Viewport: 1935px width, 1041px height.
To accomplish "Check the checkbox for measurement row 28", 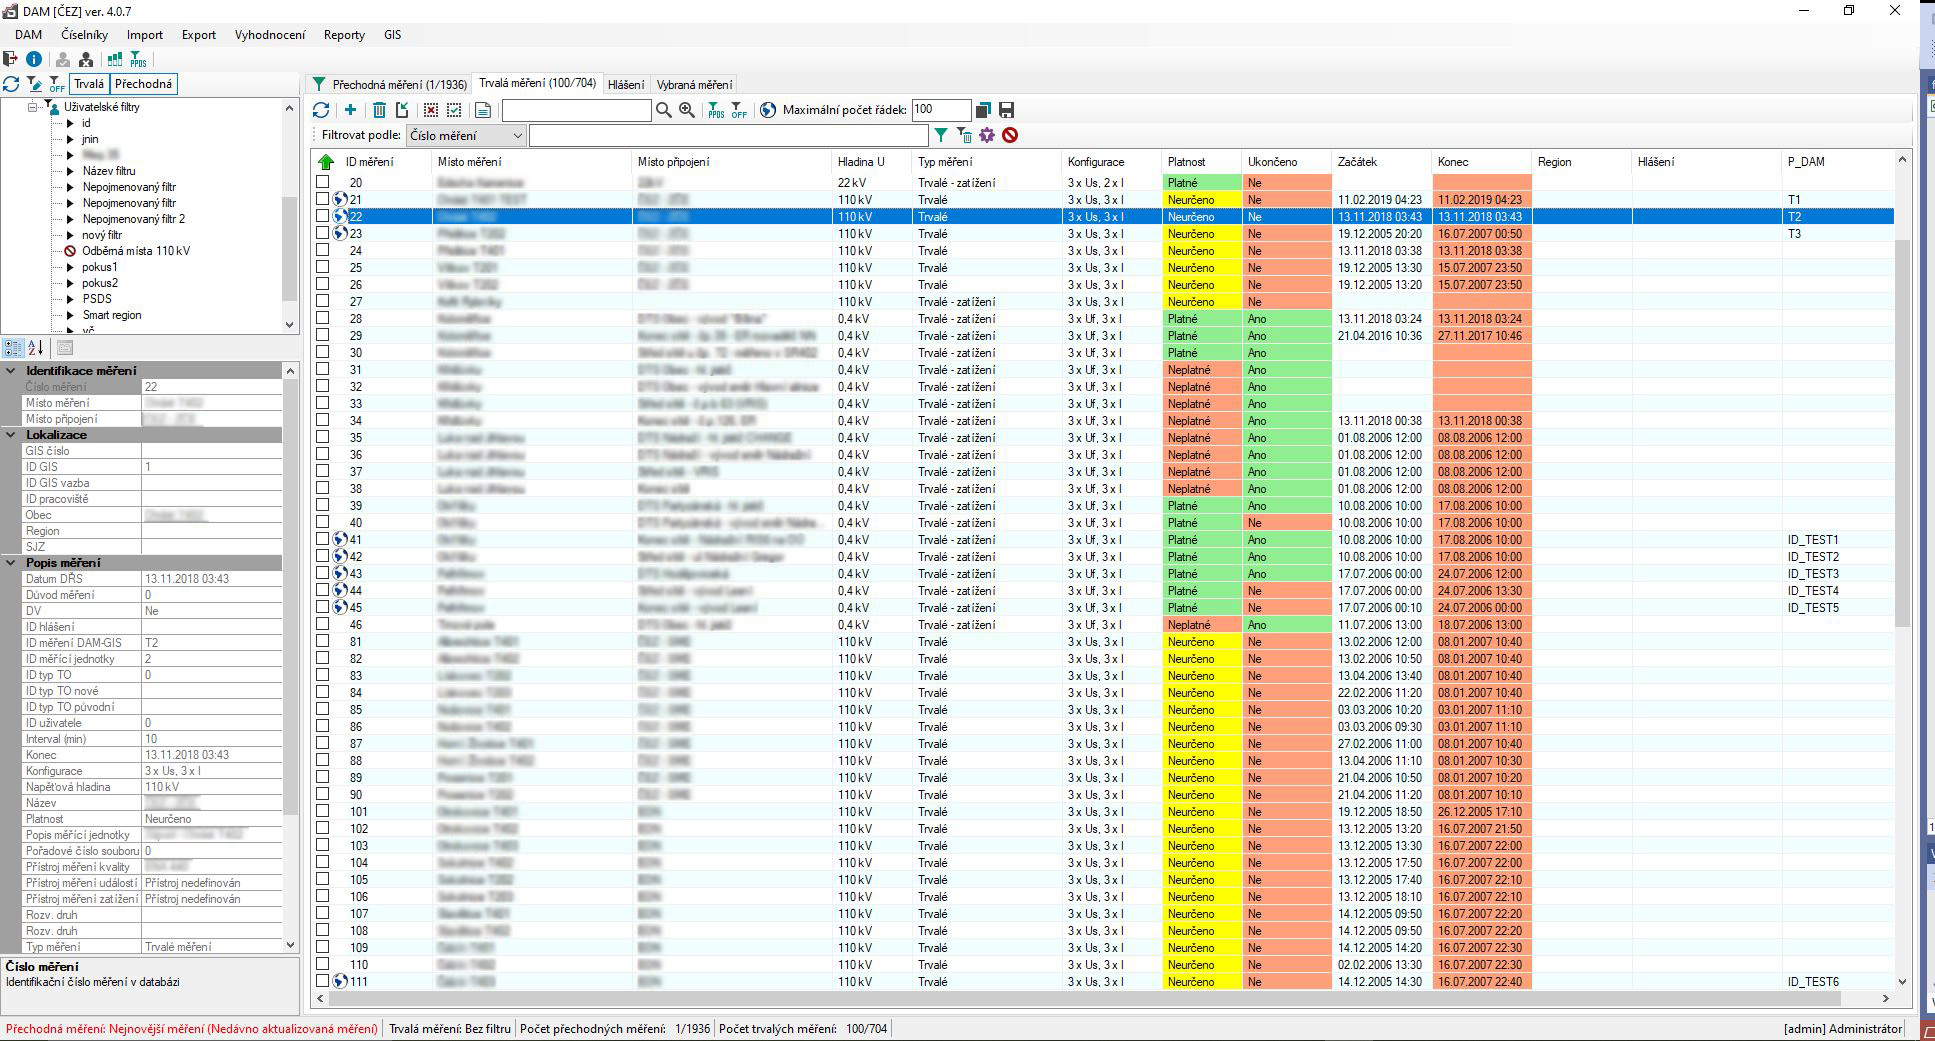I will click(323, 319).
